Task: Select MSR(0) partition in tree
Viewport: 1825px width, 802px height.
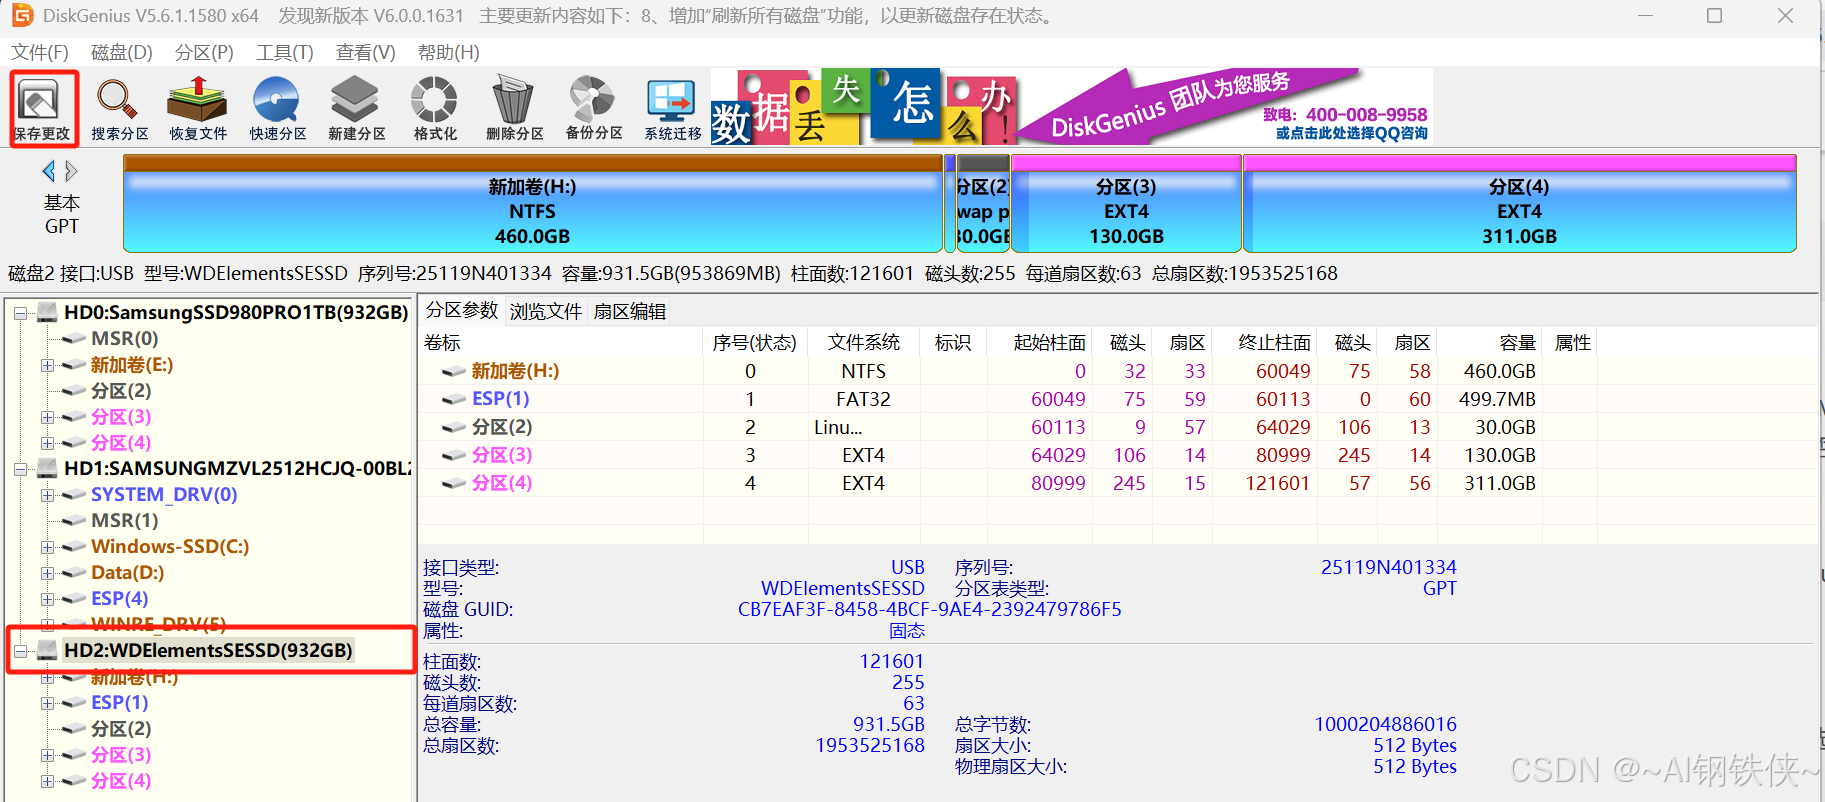Action: [x=124, y=338]
